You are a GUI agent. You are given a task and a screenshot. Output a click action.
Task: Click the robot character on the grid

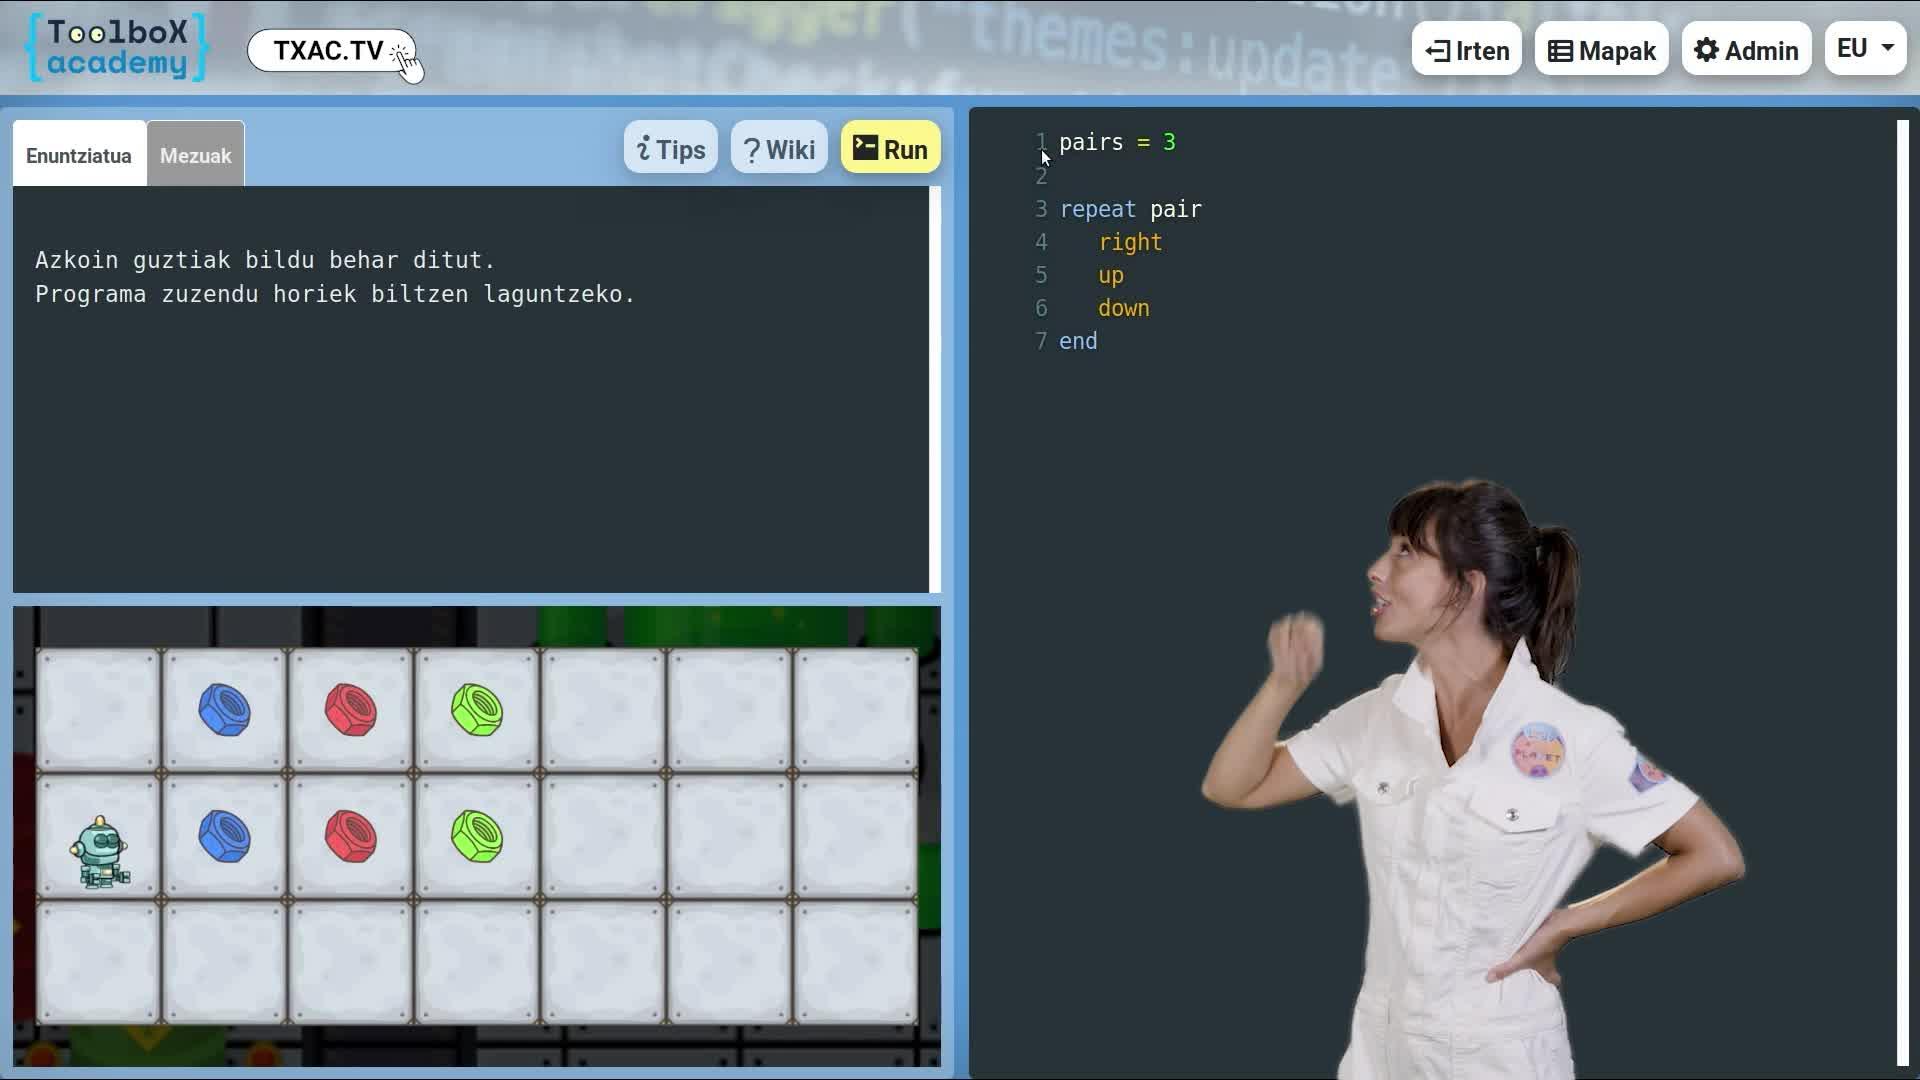coord(100,852)
